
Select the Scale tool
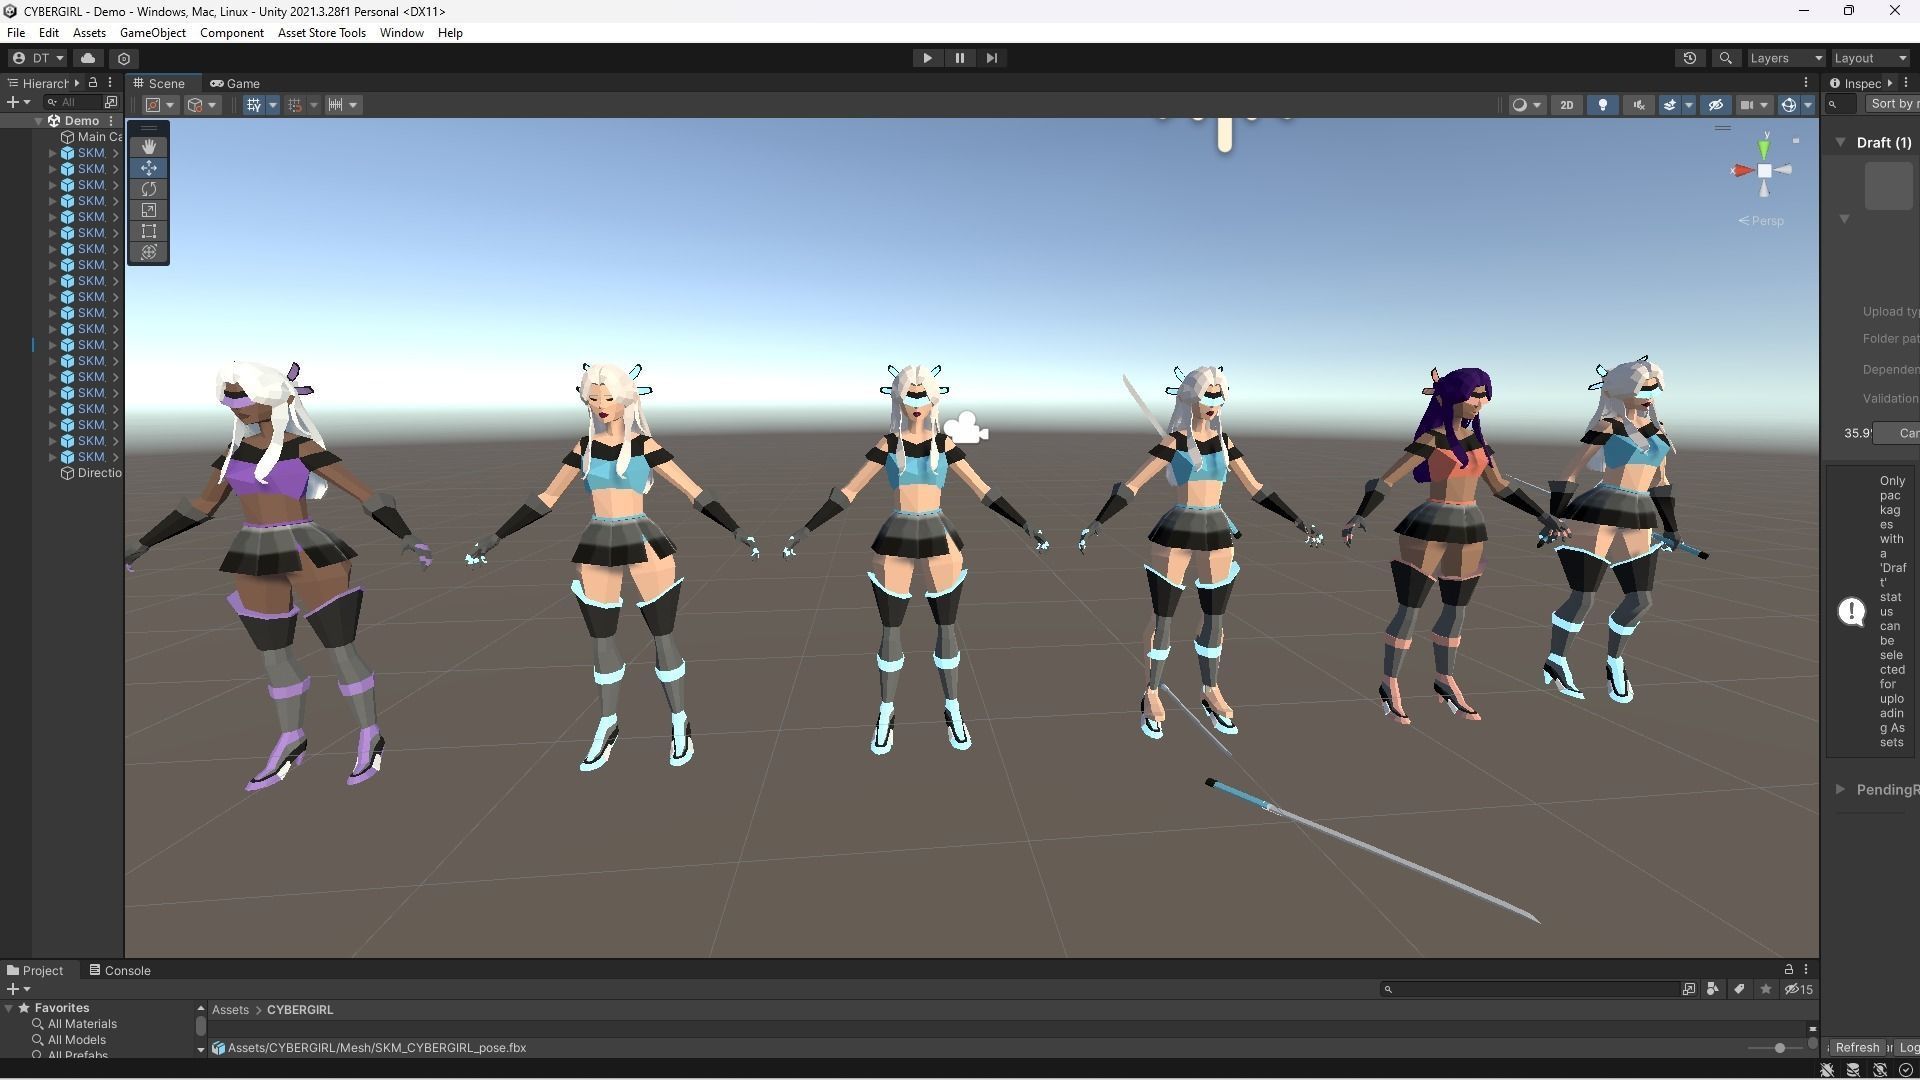pyautogui.click(x=149, y=210)
